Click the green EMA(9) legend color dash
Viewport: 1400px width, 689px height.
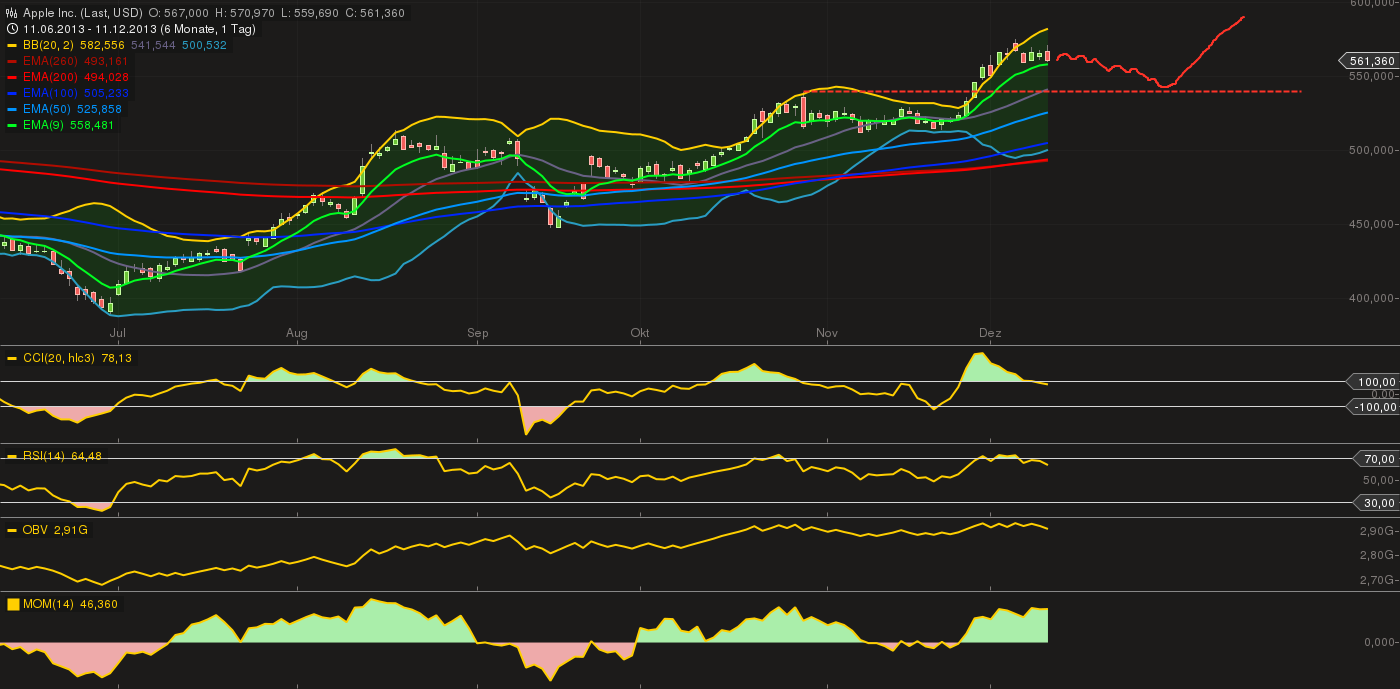[x=12, y=125]
